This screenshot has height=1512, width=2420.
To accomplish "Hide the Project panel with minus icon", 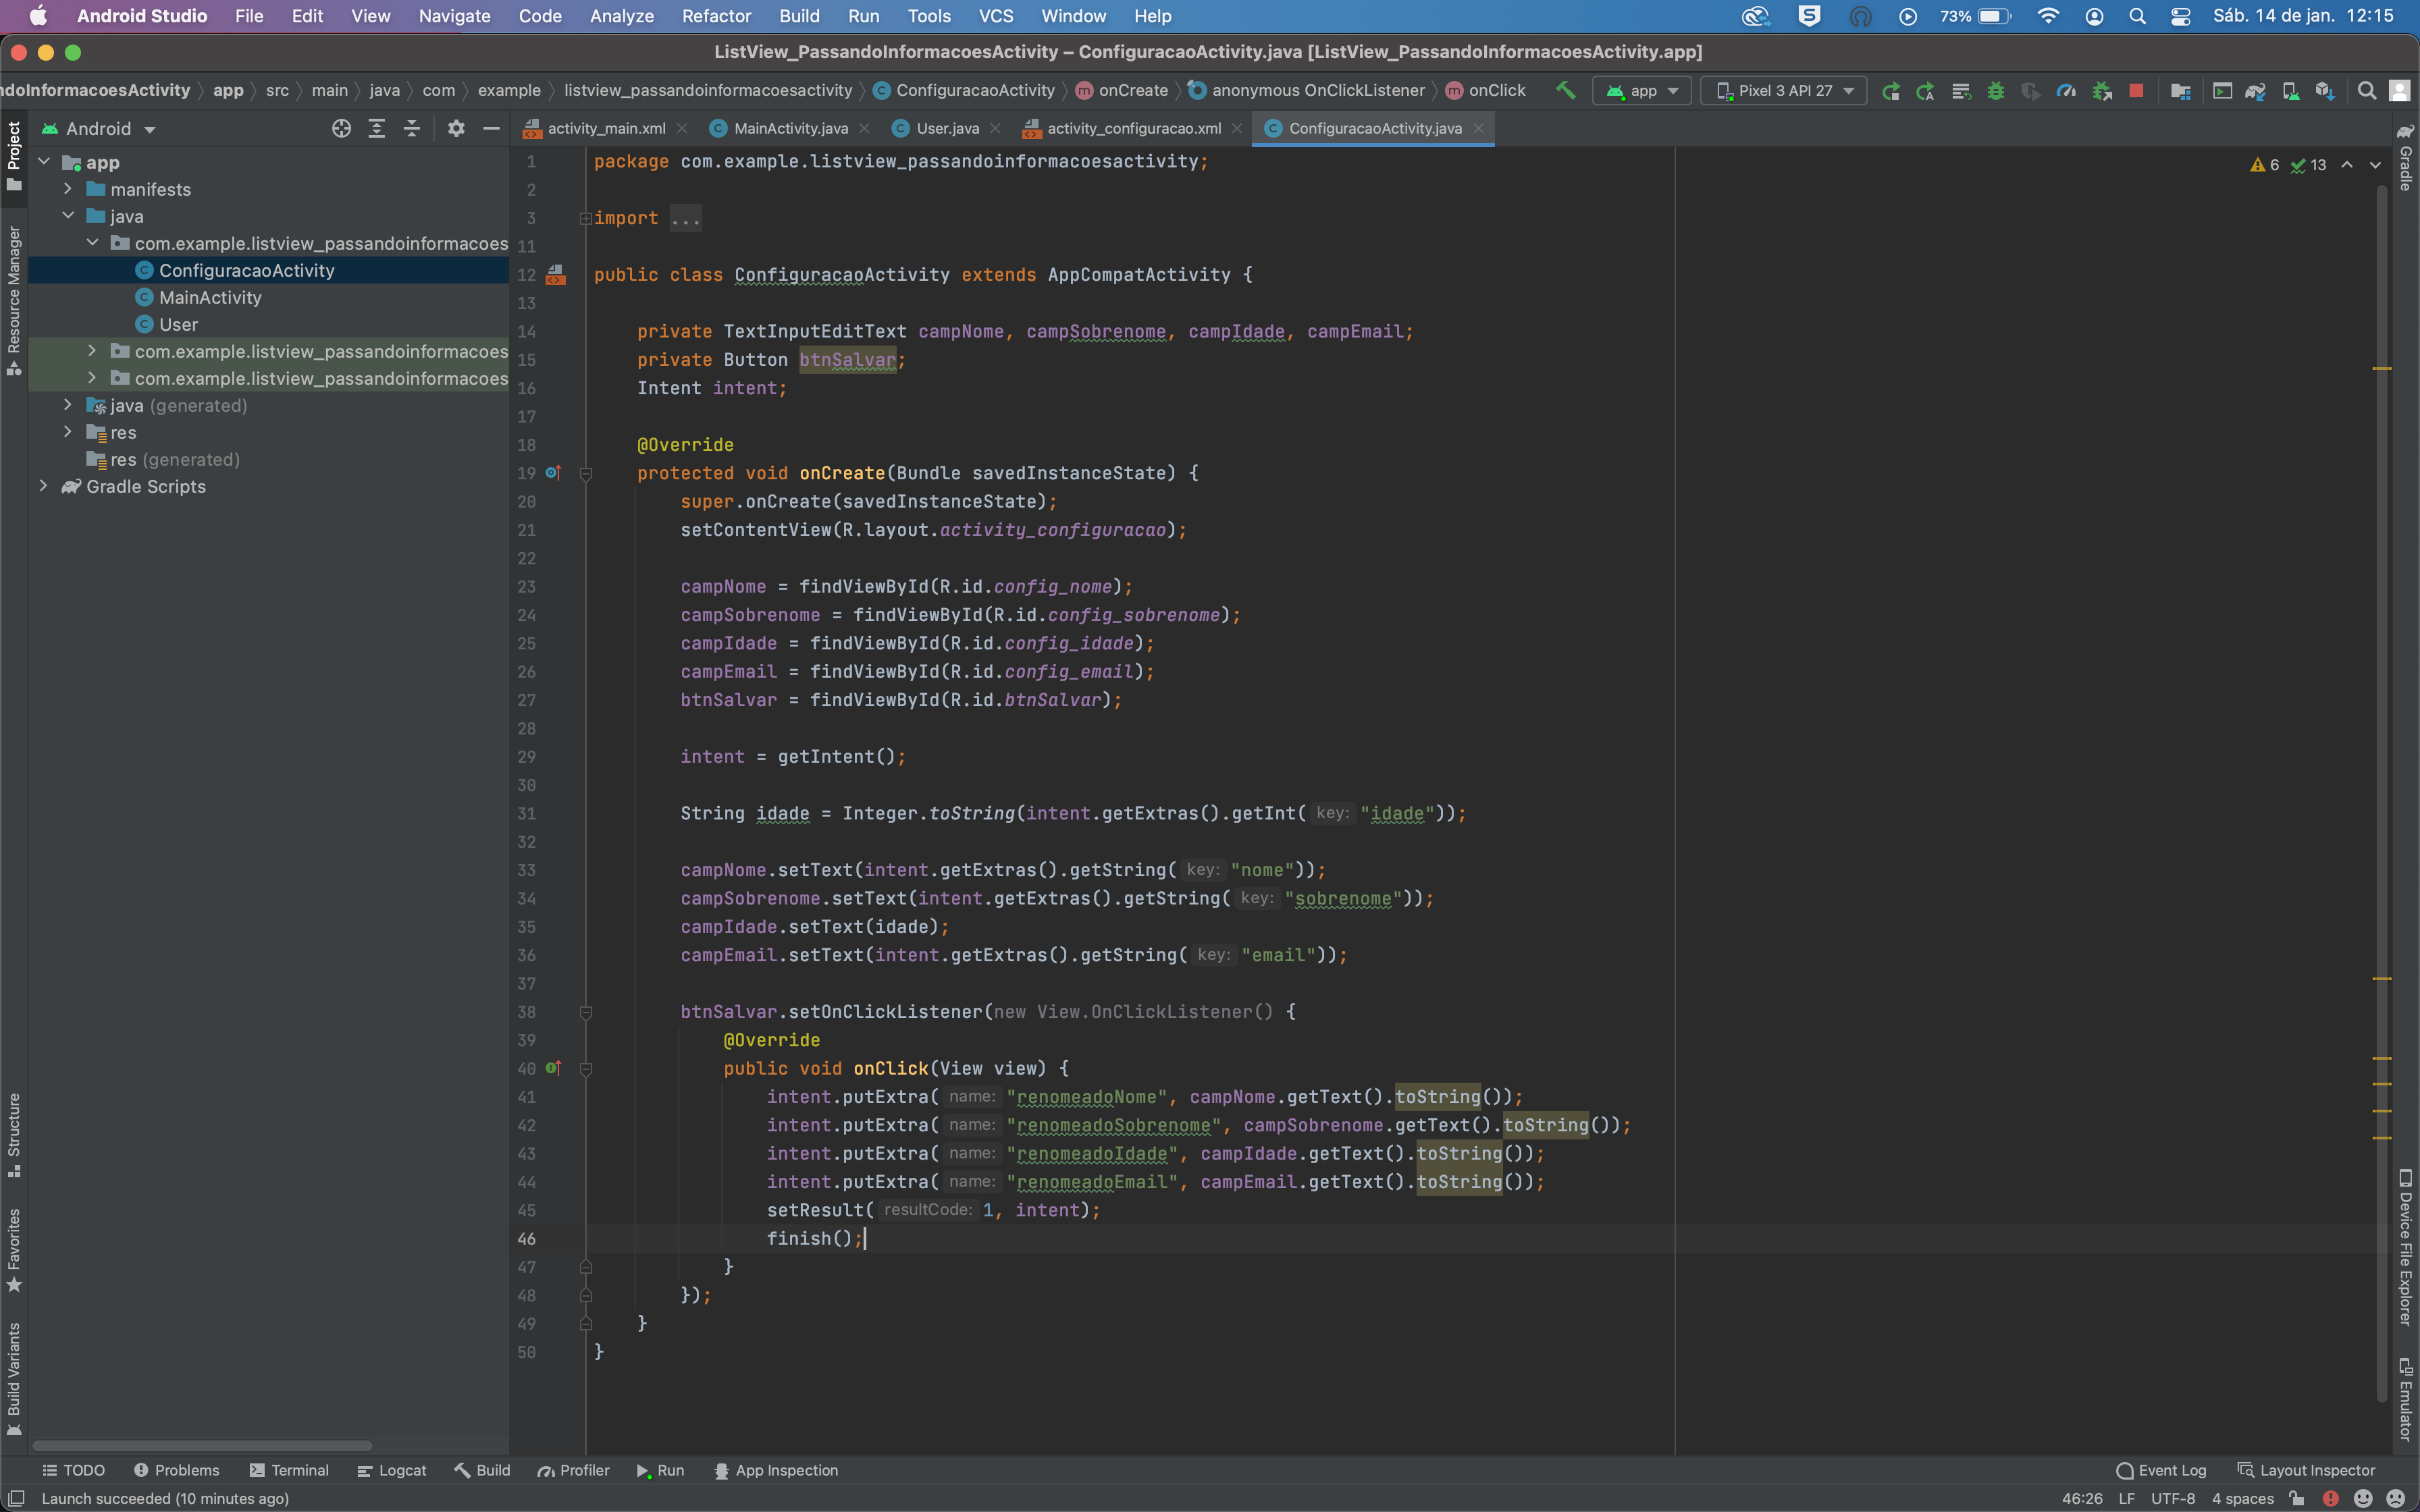I will 491,128.
